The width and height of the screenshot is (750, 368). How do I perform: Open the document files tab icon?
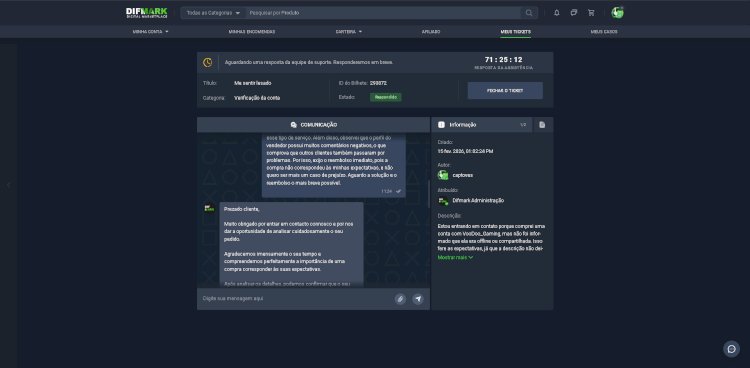pos(542,125)
